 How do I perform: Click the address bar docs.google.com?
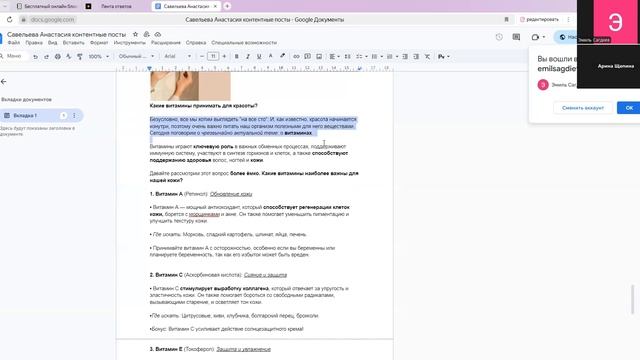point(53,19)
